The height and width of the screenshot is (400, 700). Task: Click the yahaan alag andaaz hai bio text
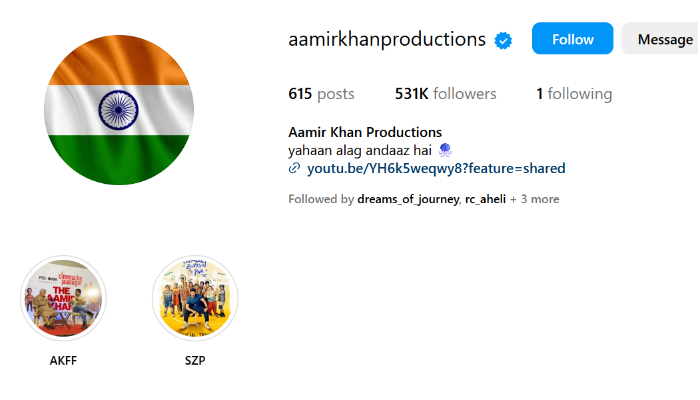tap(360, 150)
